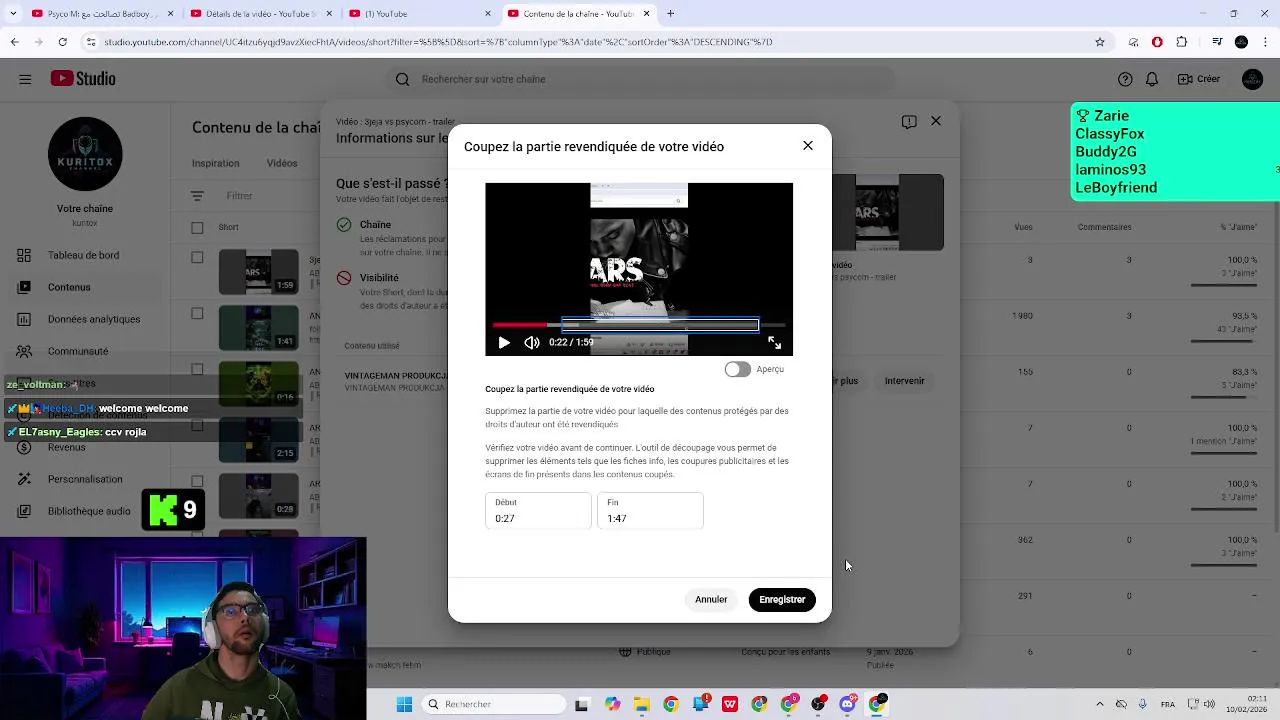Tick checkbox for the 1:41 video
This screenshot has width=1280, height=720.
click(x=197, y=314)
